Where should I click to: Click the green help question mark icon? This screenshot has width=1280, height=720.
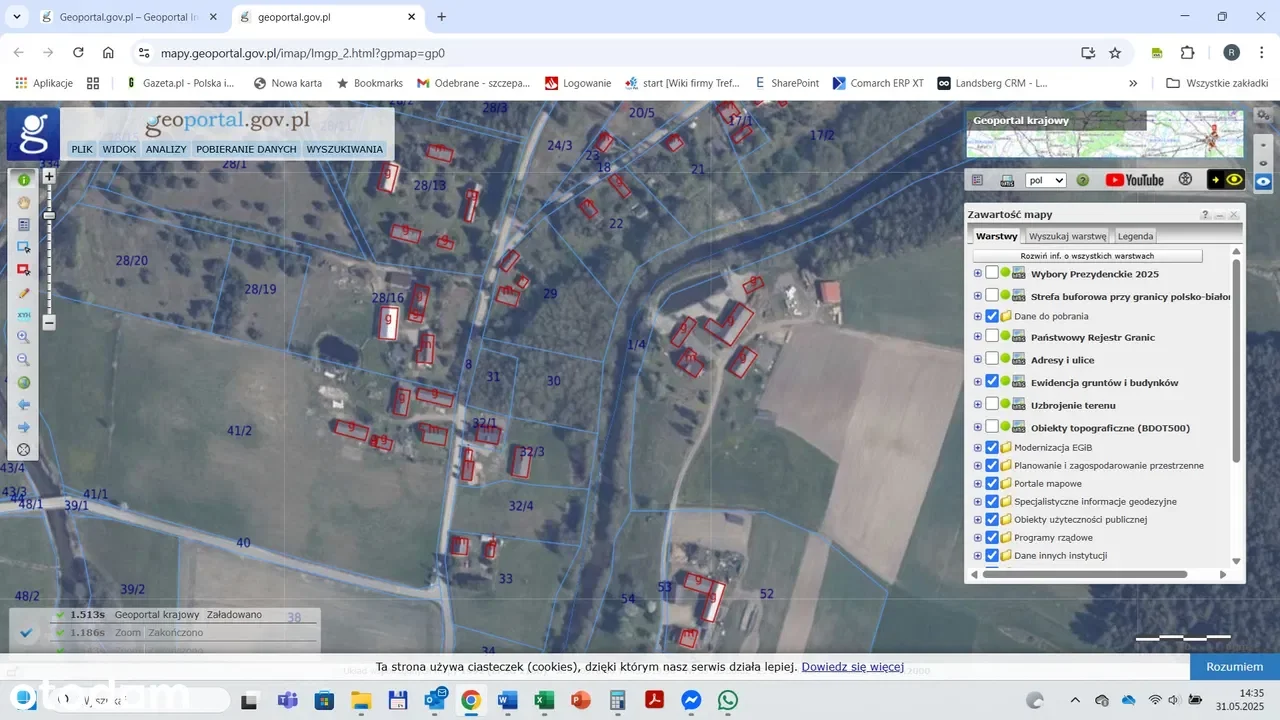coord(1082,181)
